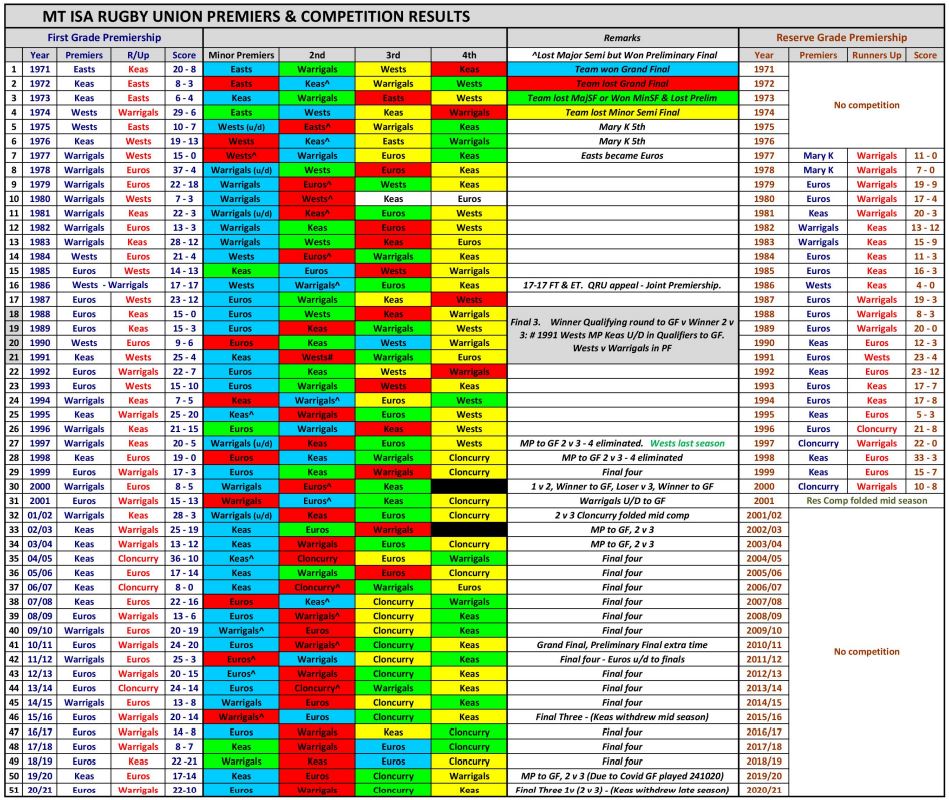Viewport: 949px width, 800px height.
Task: Select the red 'Team lost Grand Final' legend cell
Action: coord(621,84)
